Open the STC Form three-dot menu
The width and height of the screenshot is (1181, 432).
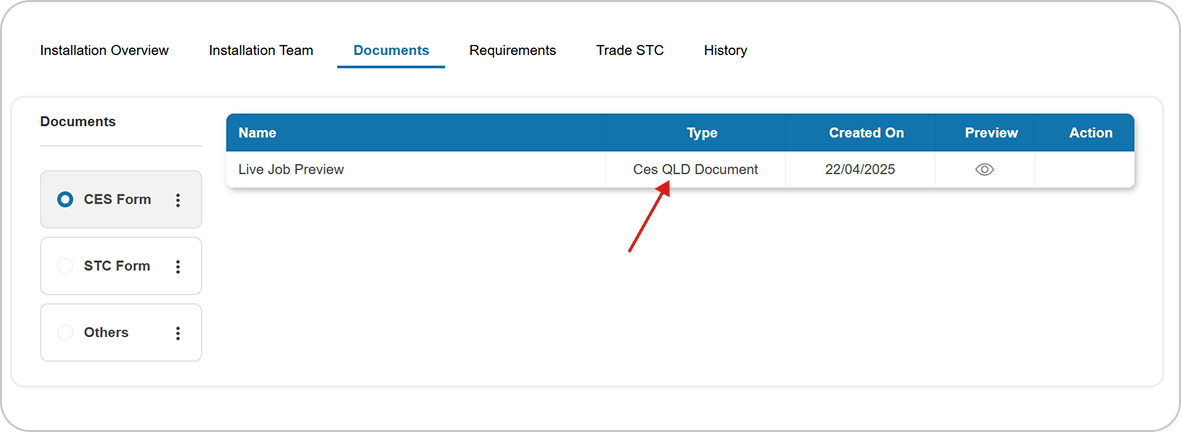(179, 266)
